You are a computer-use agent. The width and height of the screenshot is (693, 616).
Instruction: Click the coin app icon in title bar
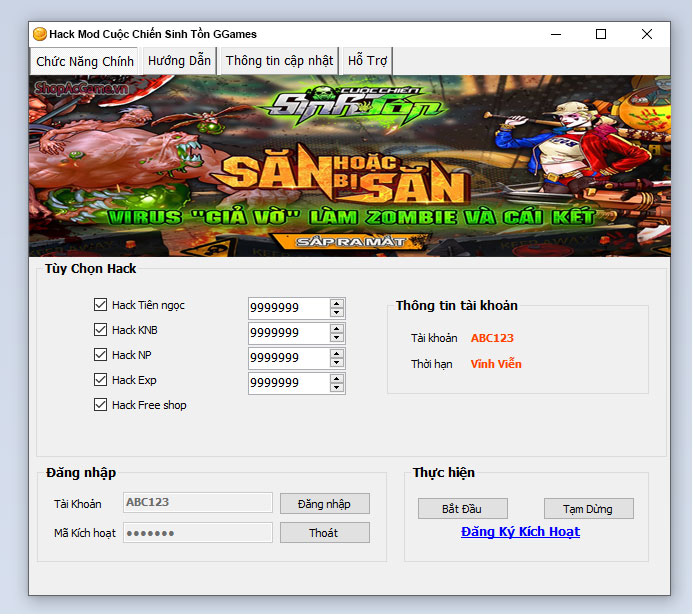[x=40, y=34]
